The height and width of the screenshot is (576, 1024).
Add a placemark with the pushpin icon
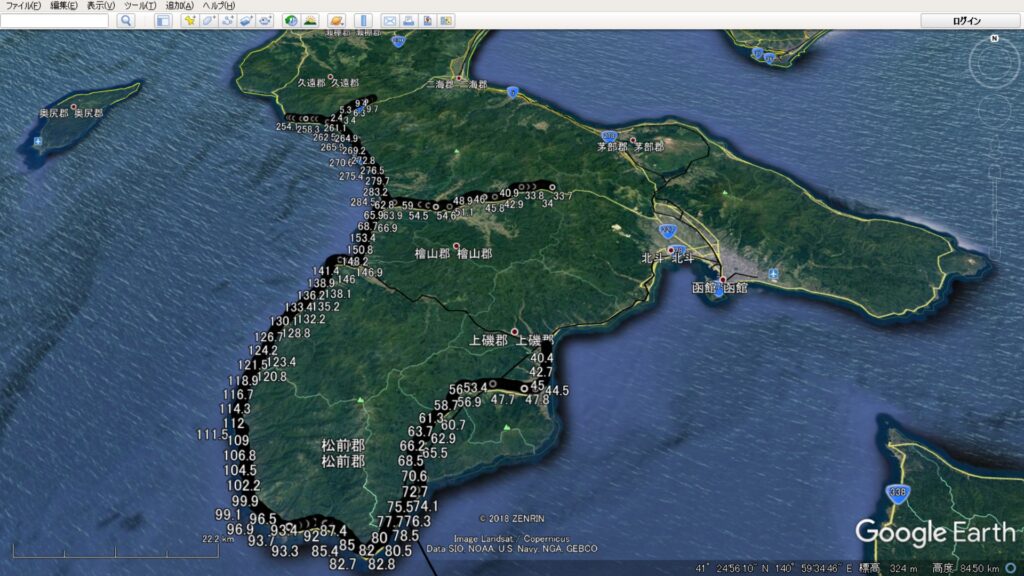(x=189, y=20)
